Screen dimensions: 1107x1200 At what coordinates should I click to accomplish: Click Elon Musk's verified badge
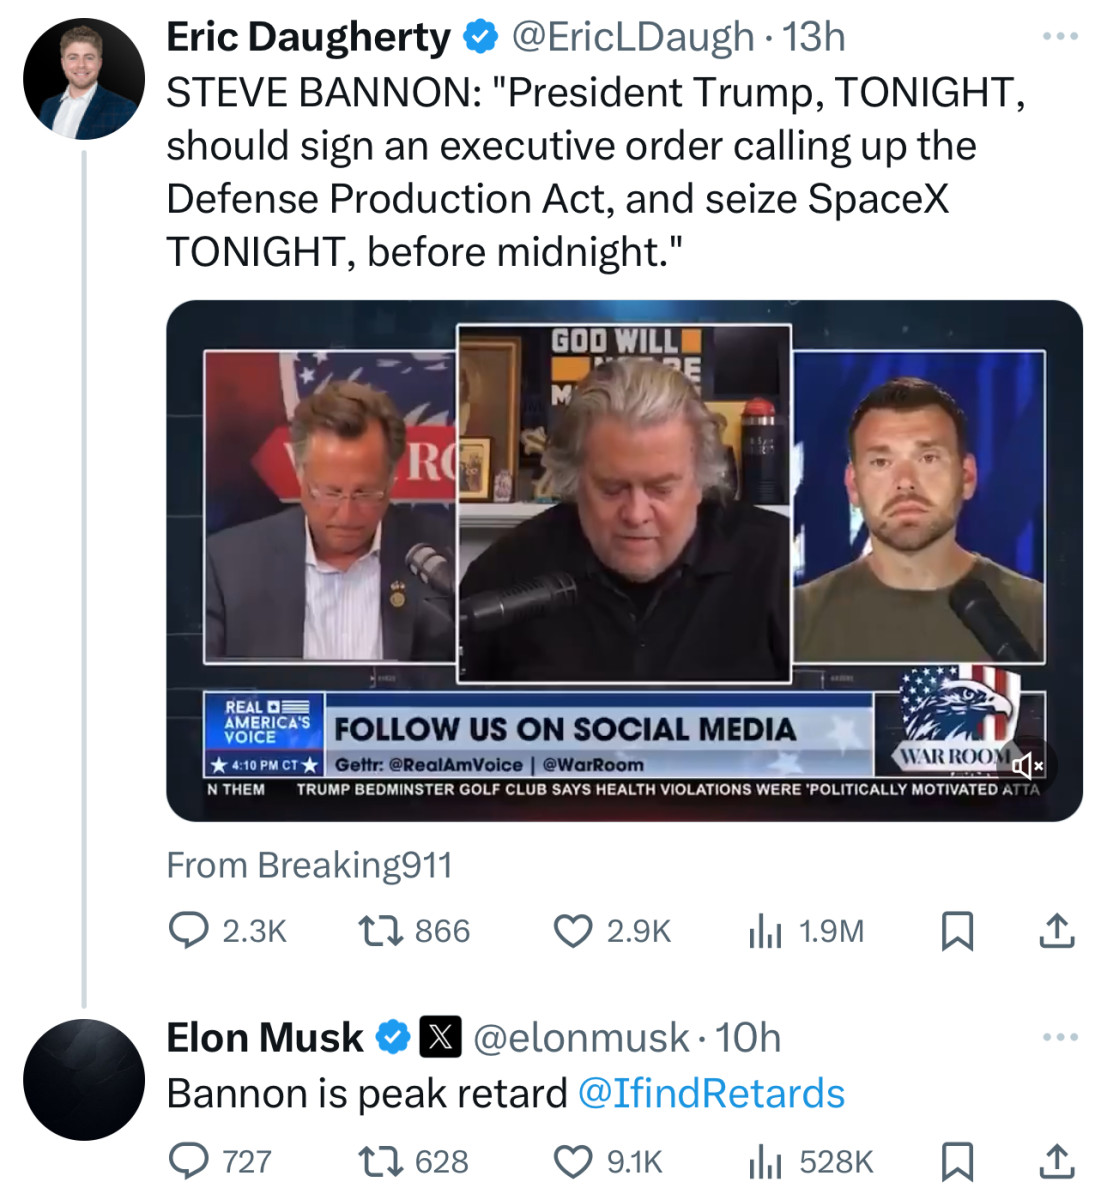pyautogui.click(x=392, y=1037)
